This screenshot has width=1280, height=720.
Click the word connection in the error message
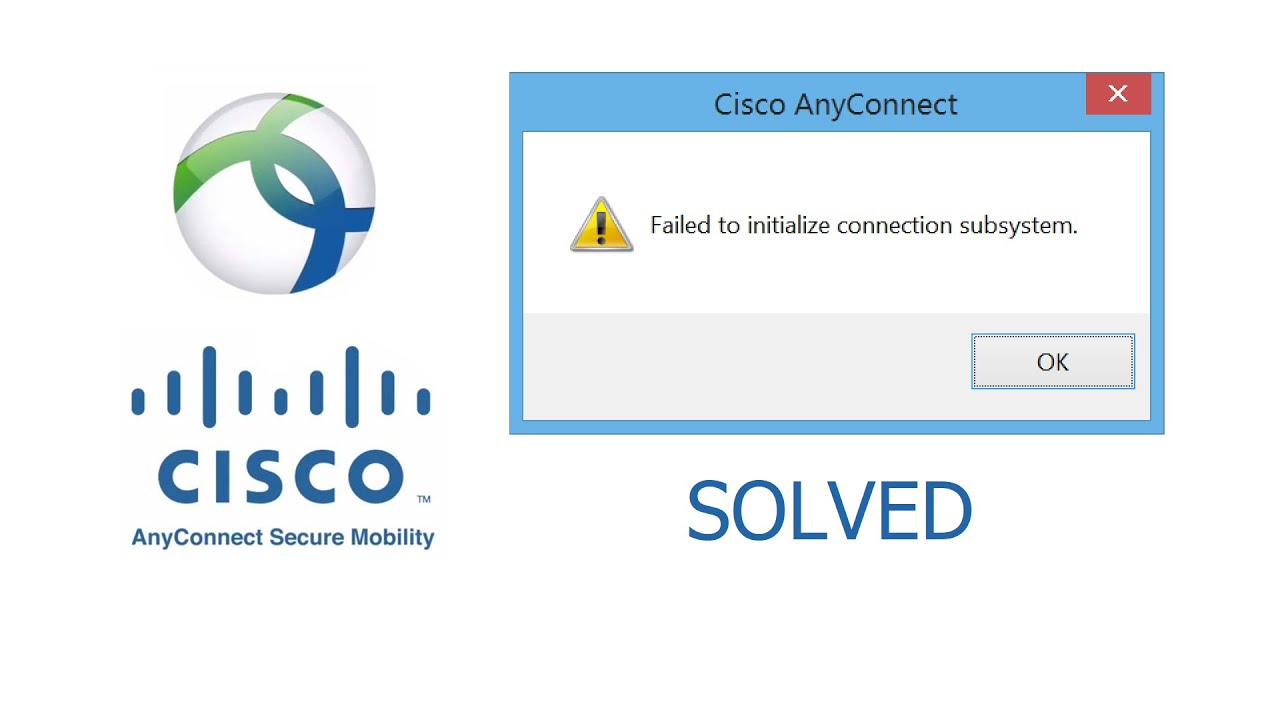tap(894, 225)
